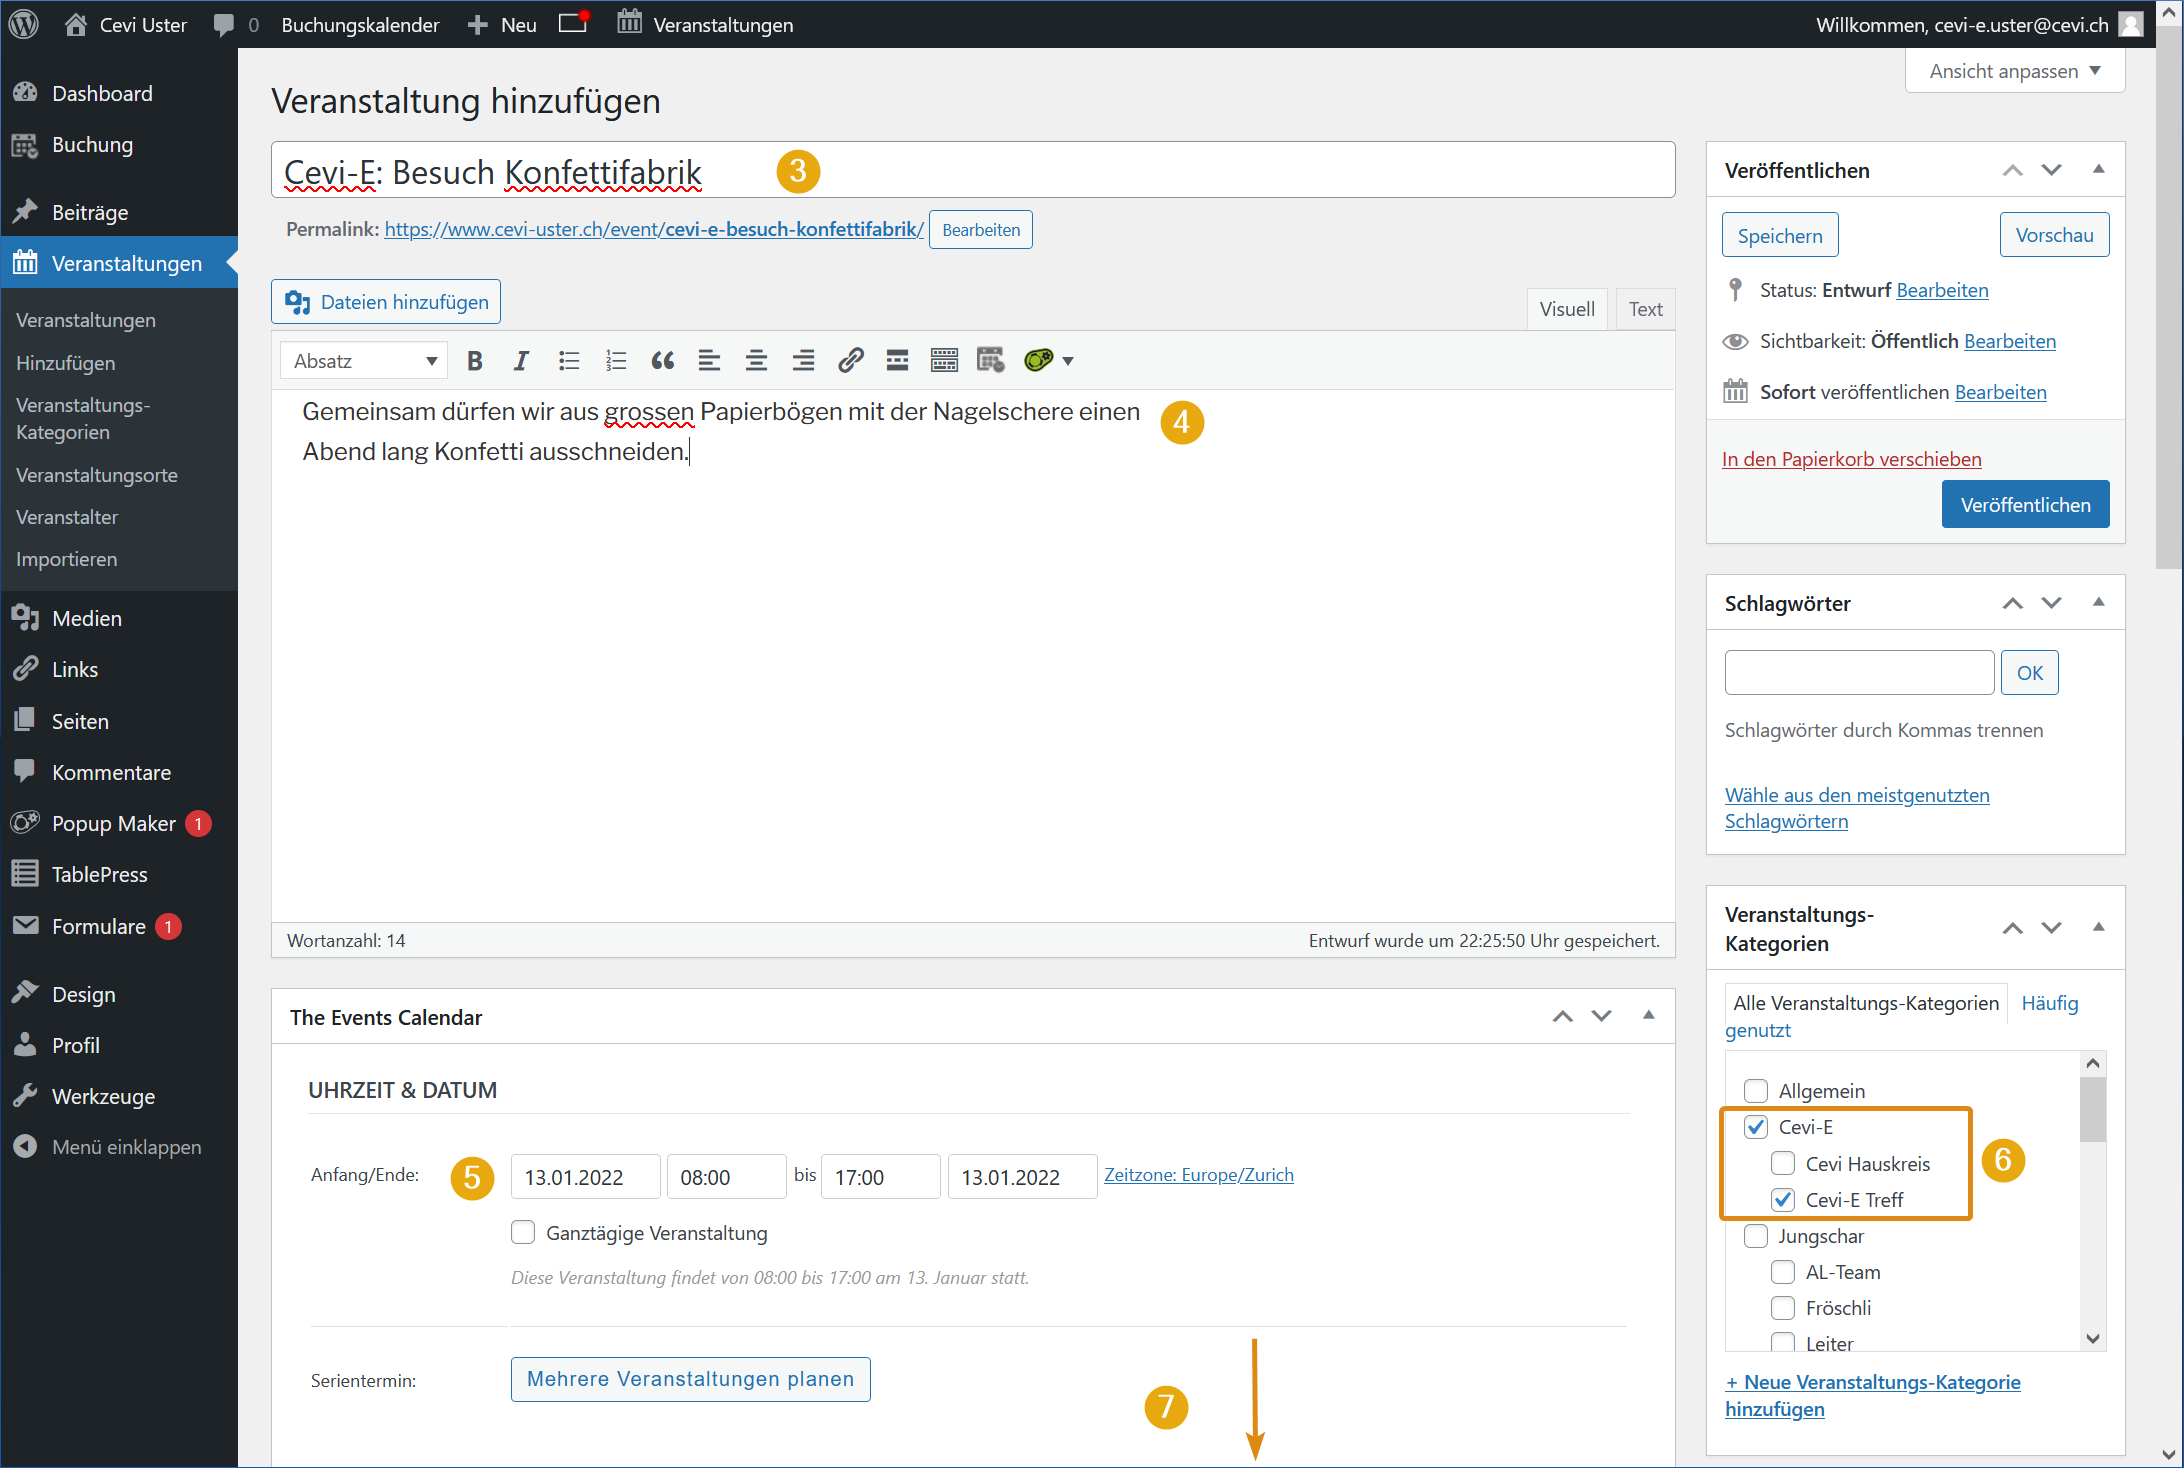This screenshot has width=2184, height=1468.
Task: Expand the Ansicht anpassen options
Action: tap(2014, 71)
